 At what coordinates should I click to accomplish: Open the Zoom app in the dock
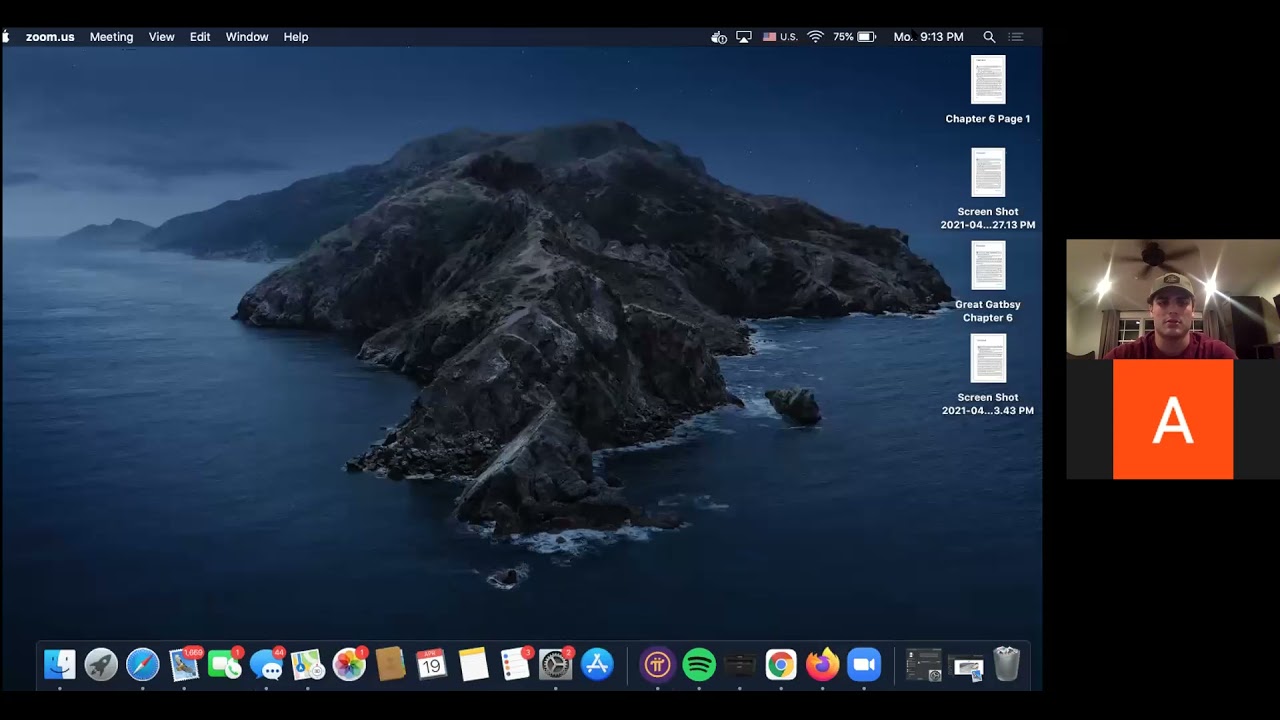[x=864, y=665]
